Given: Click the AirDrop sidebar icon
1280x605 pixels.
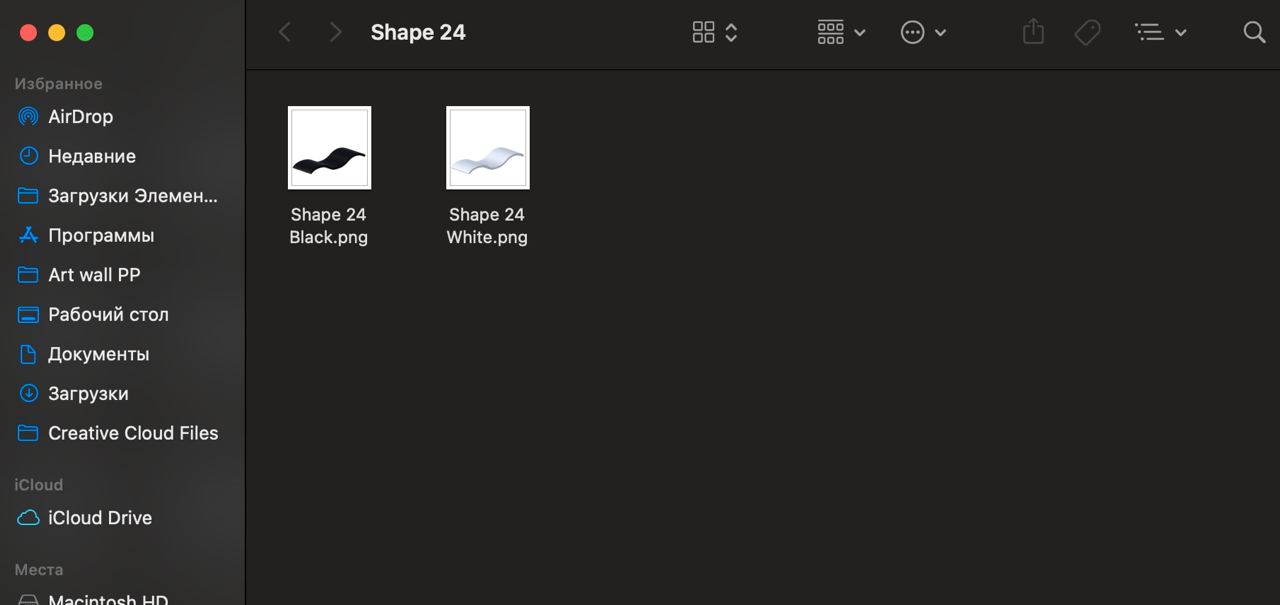Looking at the screenshot, I should click(x=29, y=117).
